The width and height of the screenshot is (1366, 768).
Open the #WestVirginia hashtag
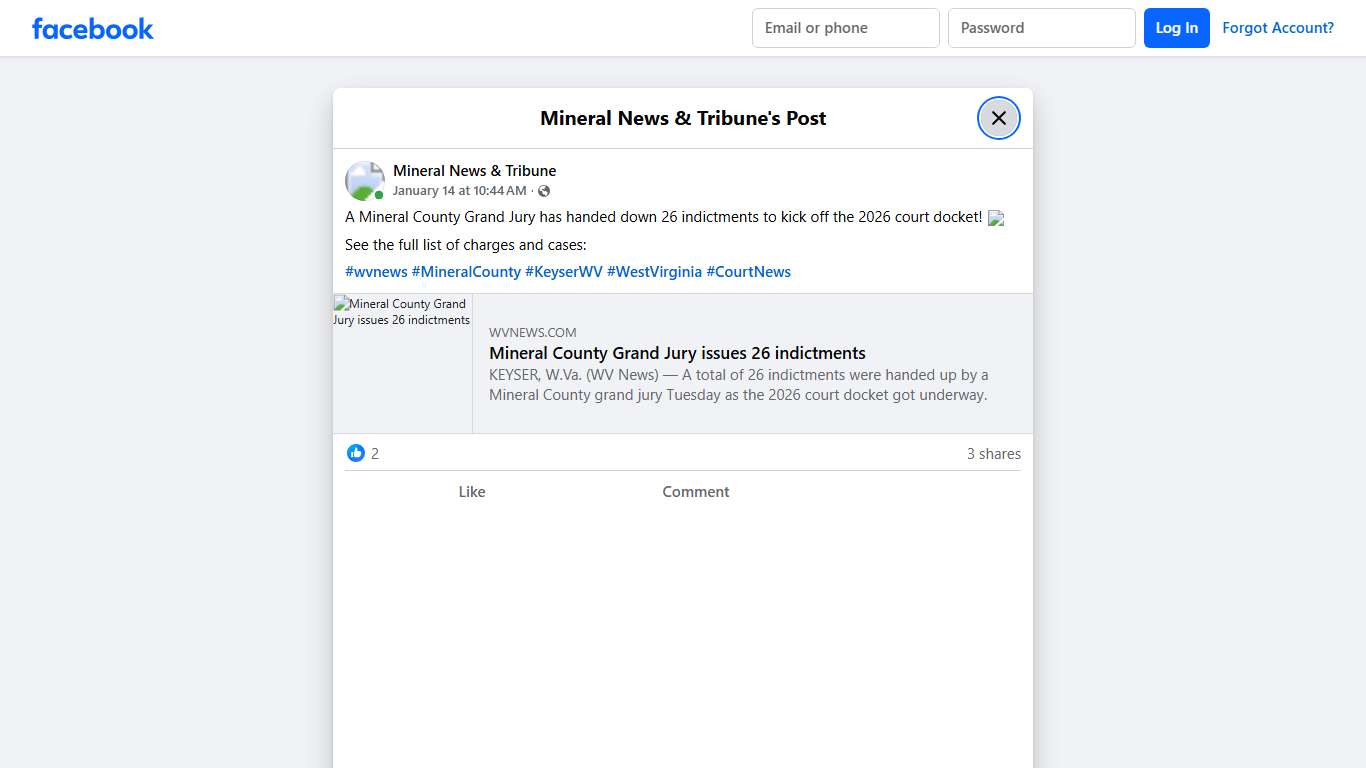pyautogui.click(x=655, y=271)
